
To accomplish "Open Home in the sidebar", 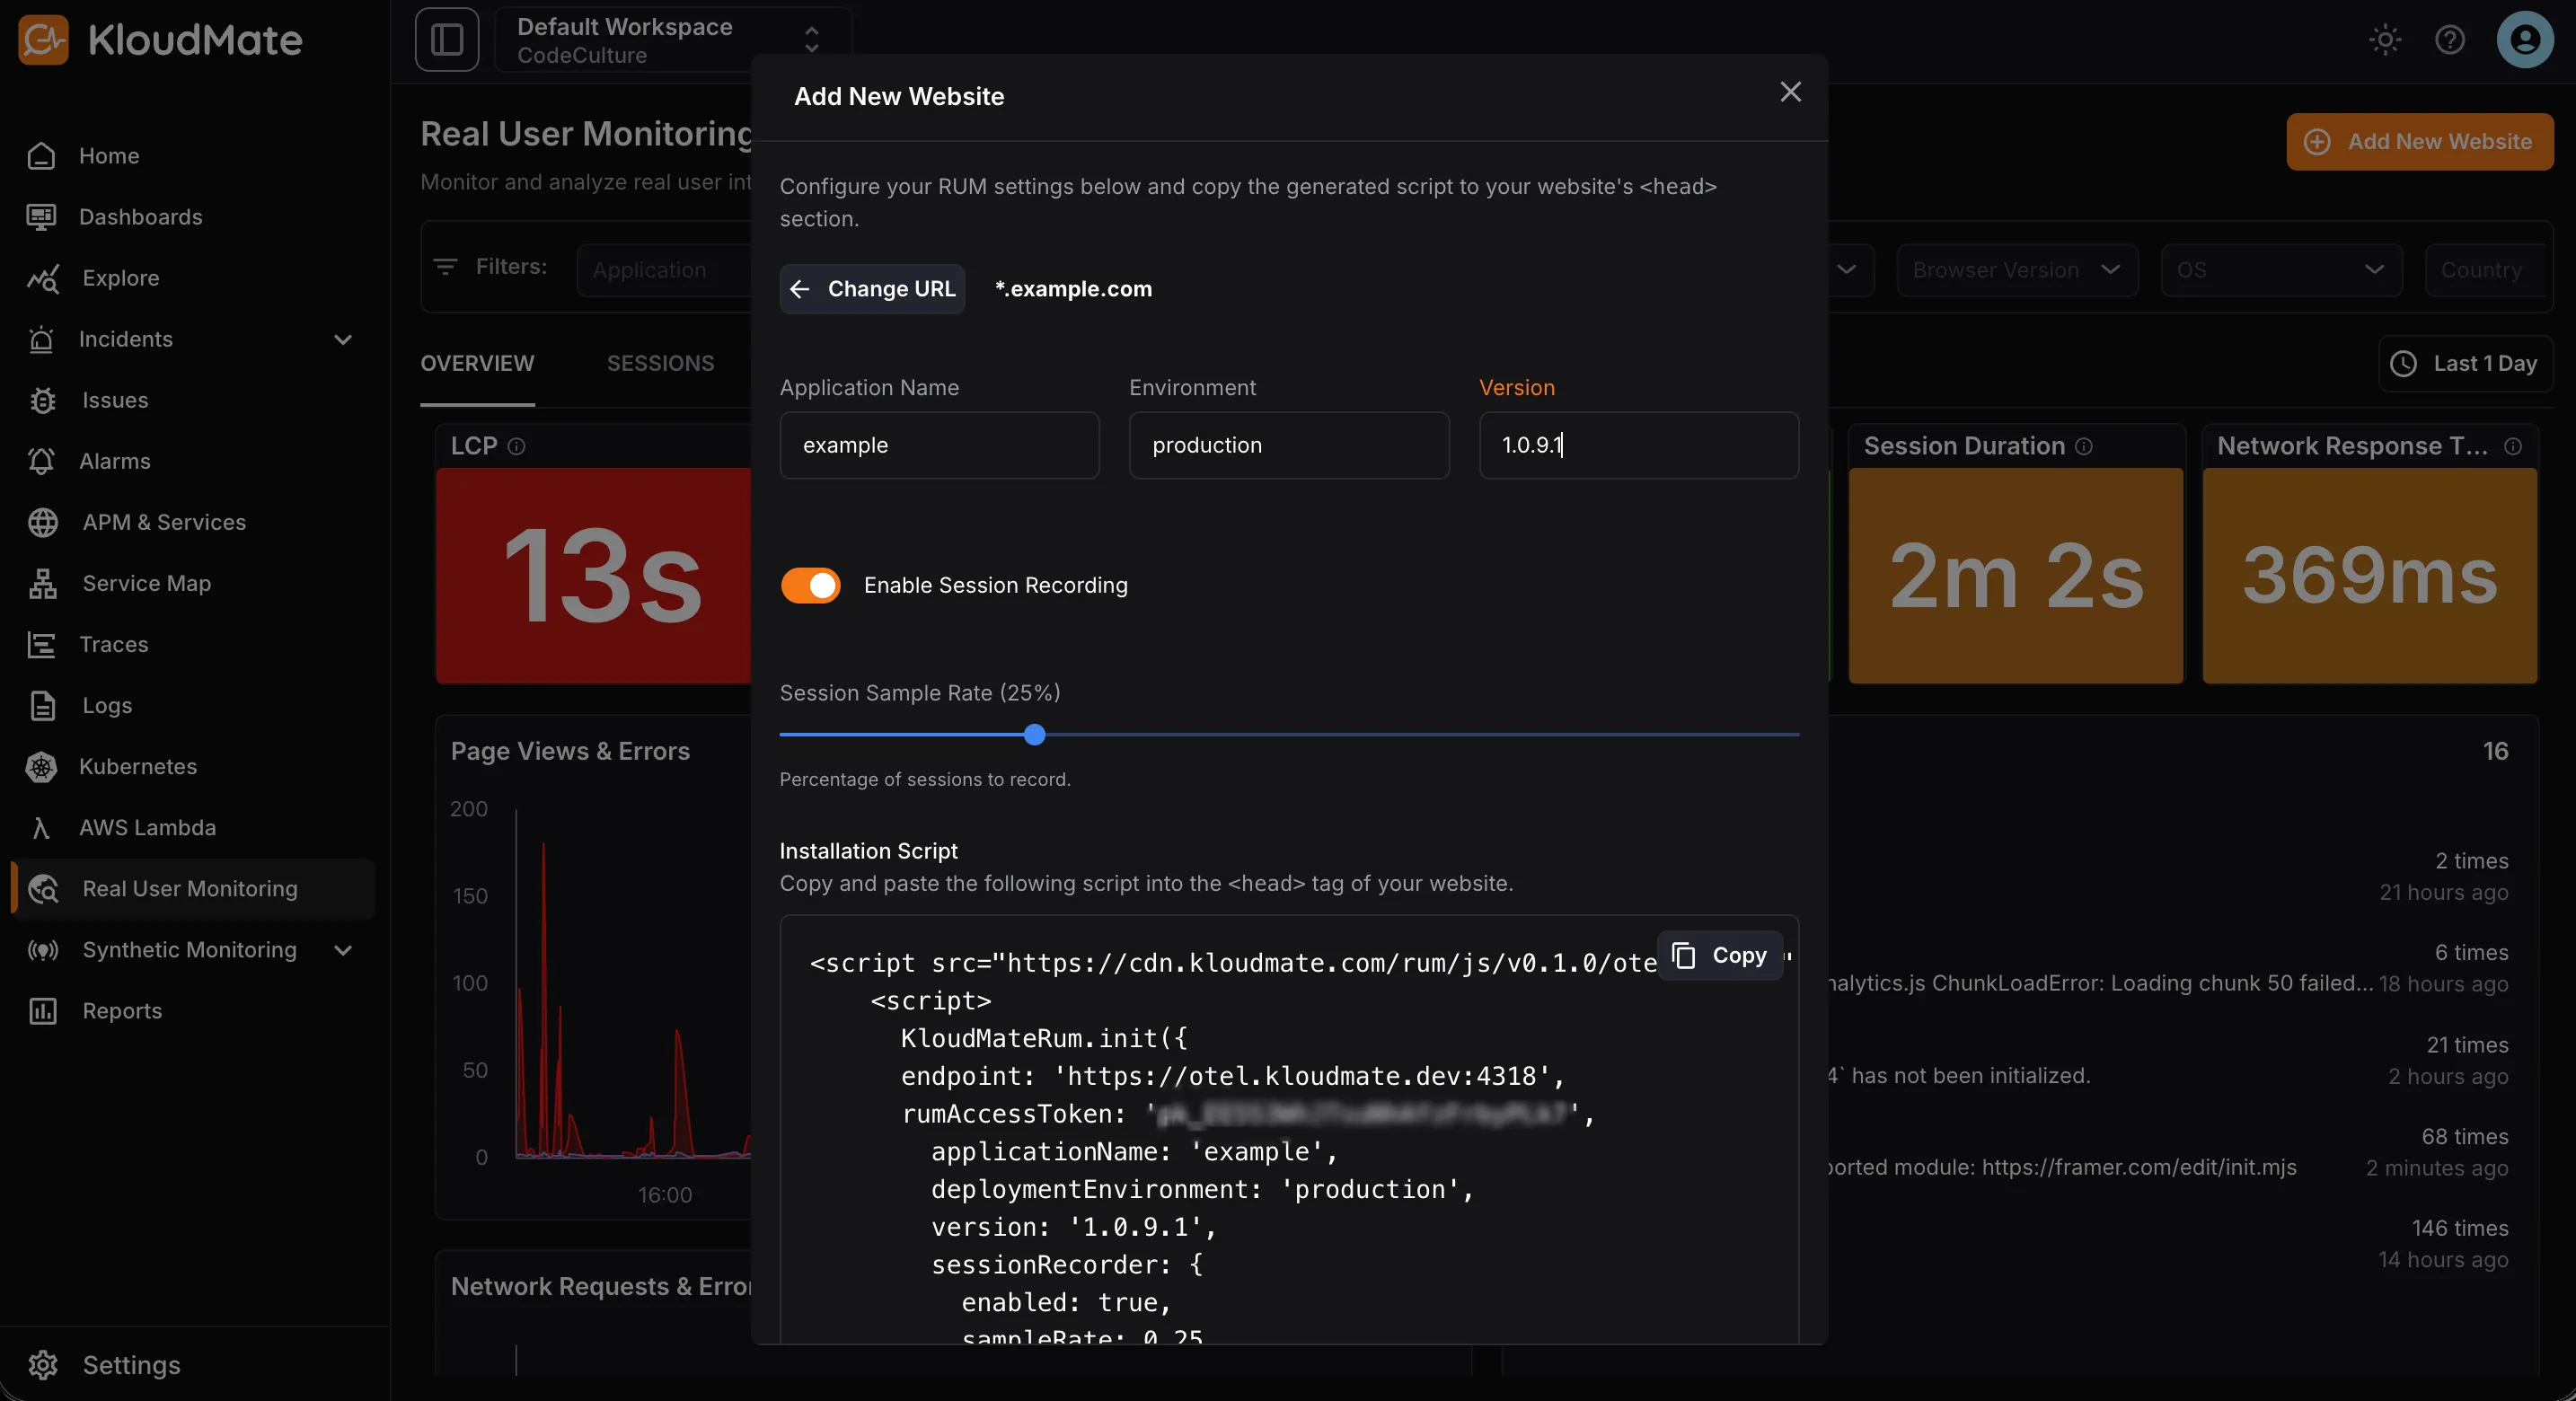I will [192, 156].
